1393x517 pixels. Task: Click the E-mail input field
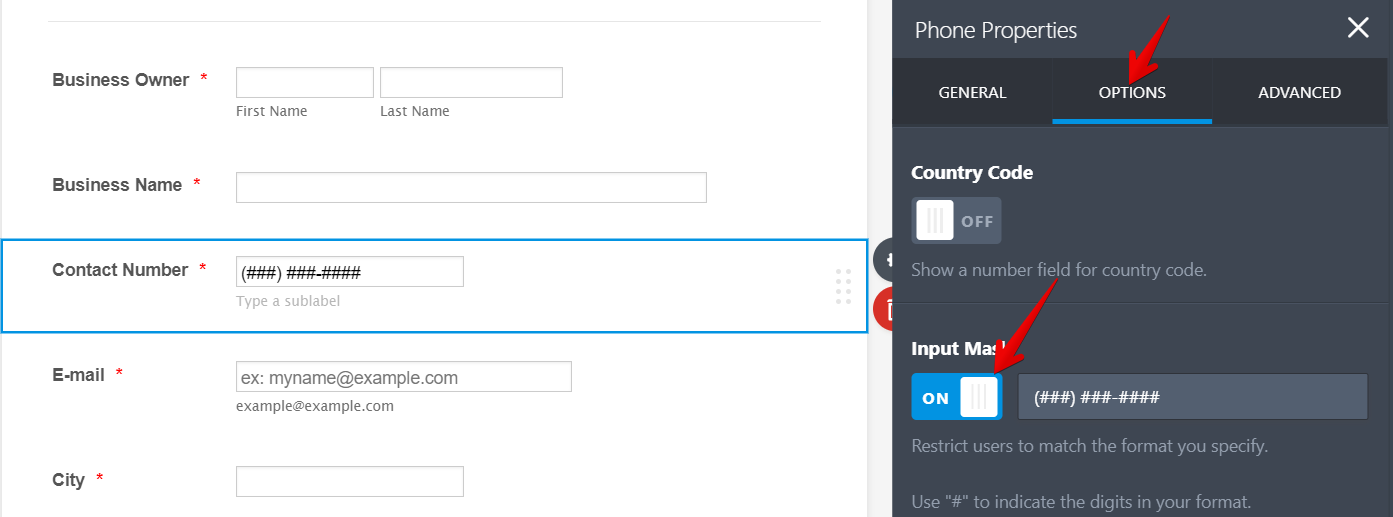click(x=403, y=377)
